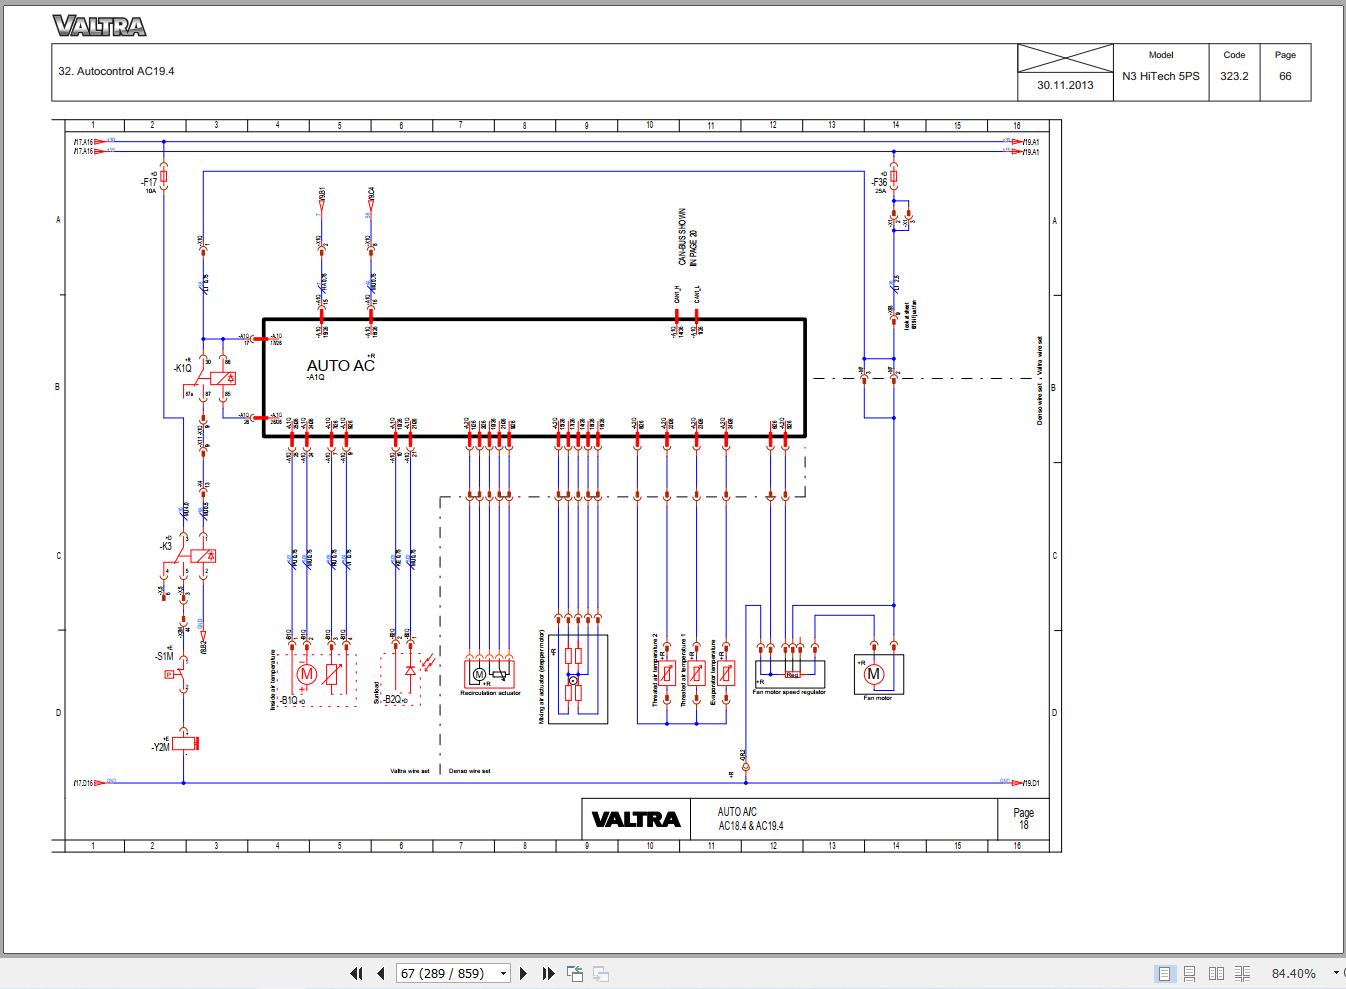Viewport: 1346px width, 989px height.
Task: Click the go to previous view icon
Action: click(575, 973)
